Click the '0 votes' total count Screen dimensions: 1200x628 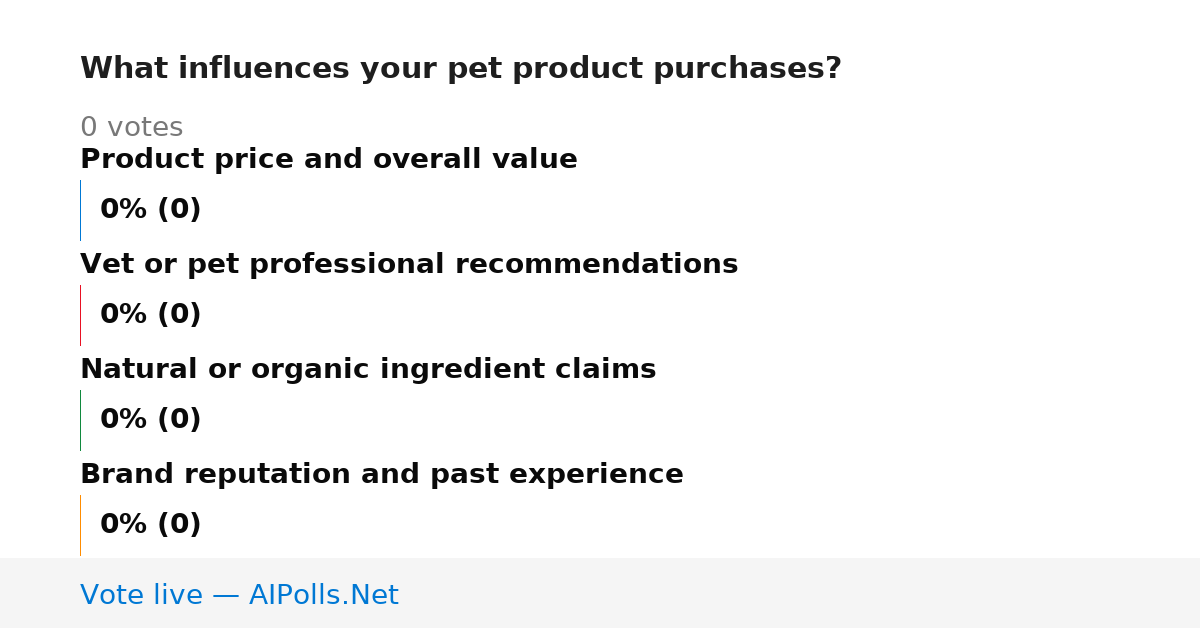coord(132,128)
